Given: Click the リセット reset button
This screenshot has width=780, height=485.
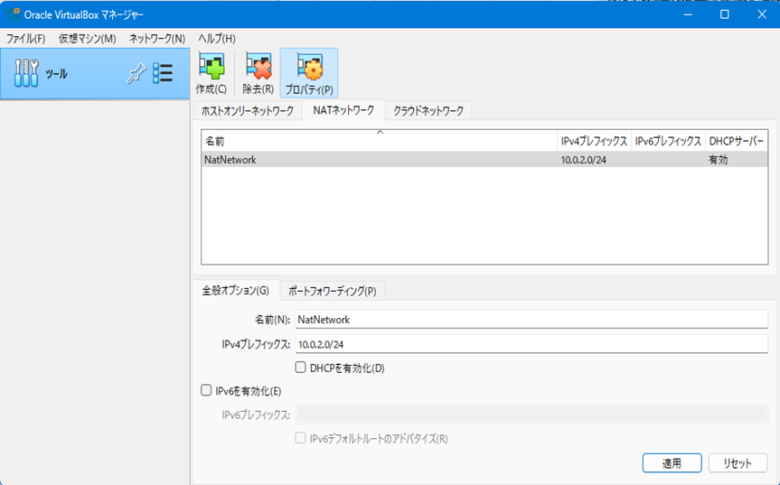Looking at the screenshot, I should (737, 463).
